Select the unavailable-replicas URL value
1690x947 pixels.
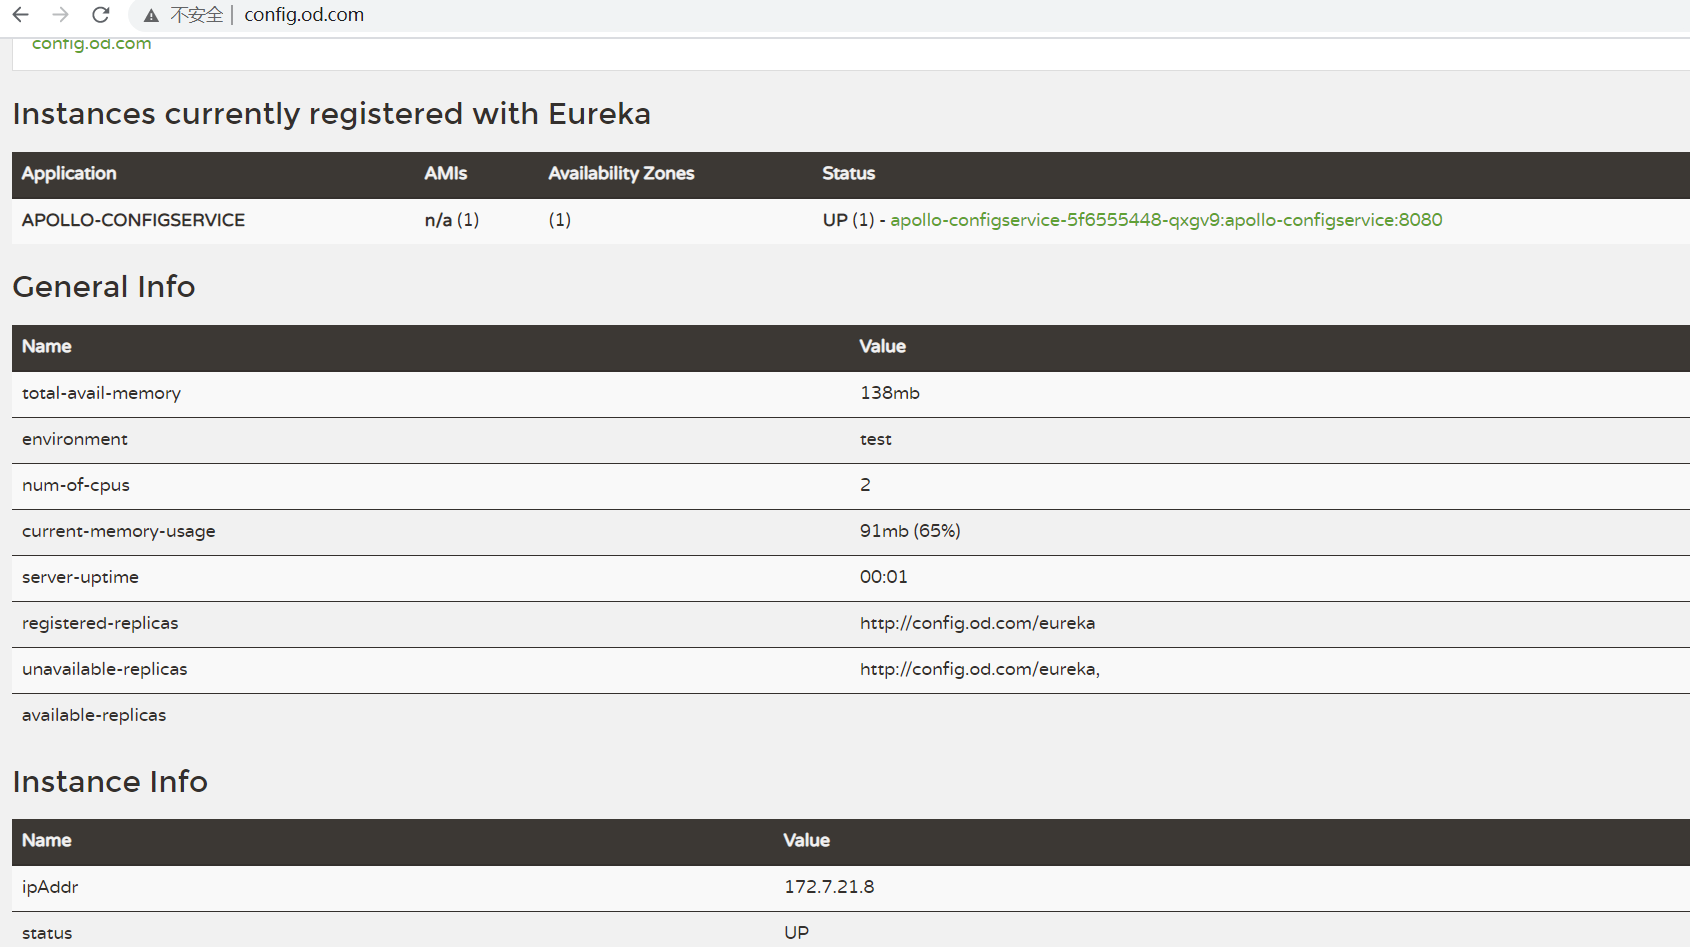tap(980, 669)
